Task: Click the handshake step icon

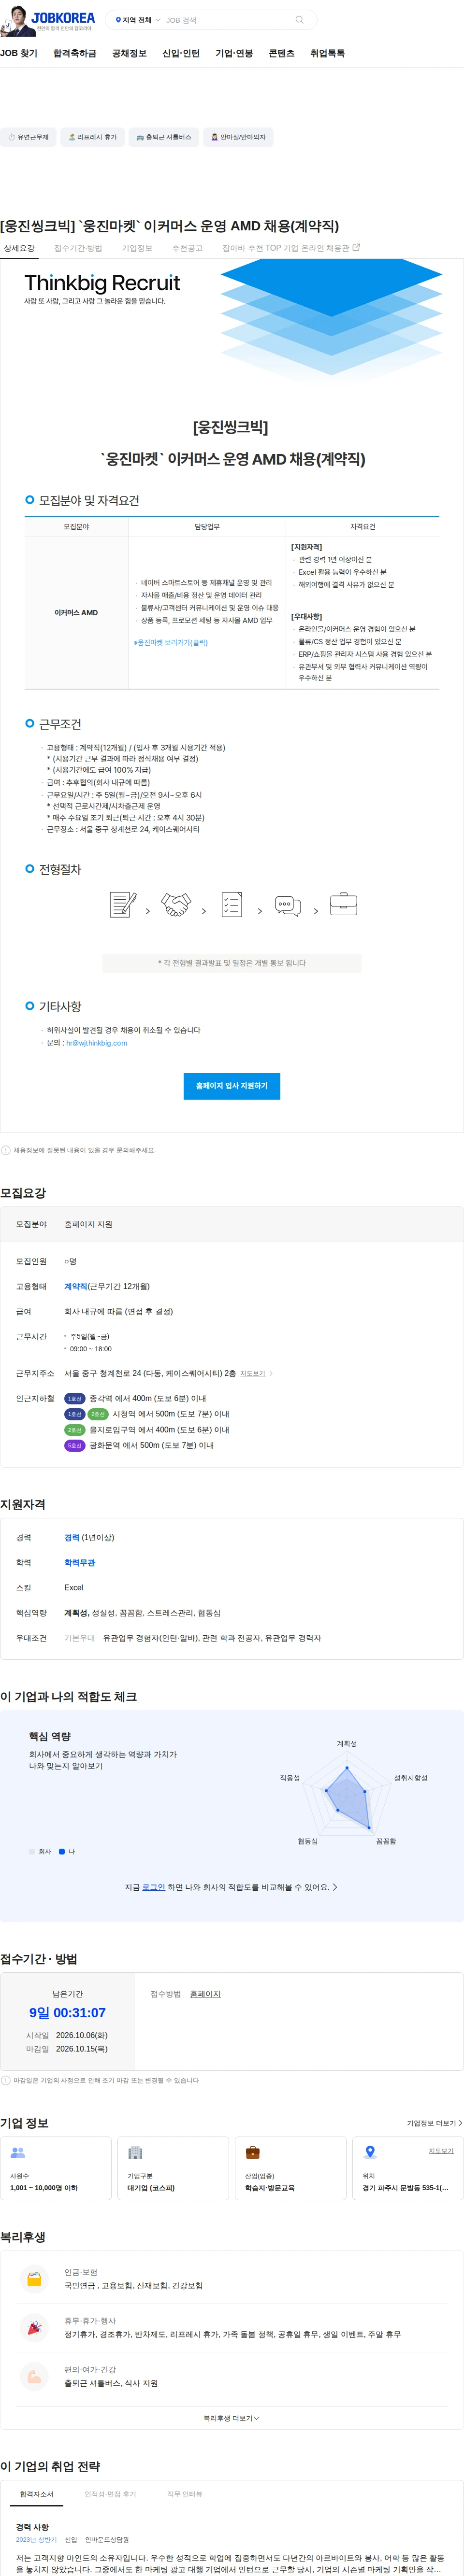Action: click(176, 905)
